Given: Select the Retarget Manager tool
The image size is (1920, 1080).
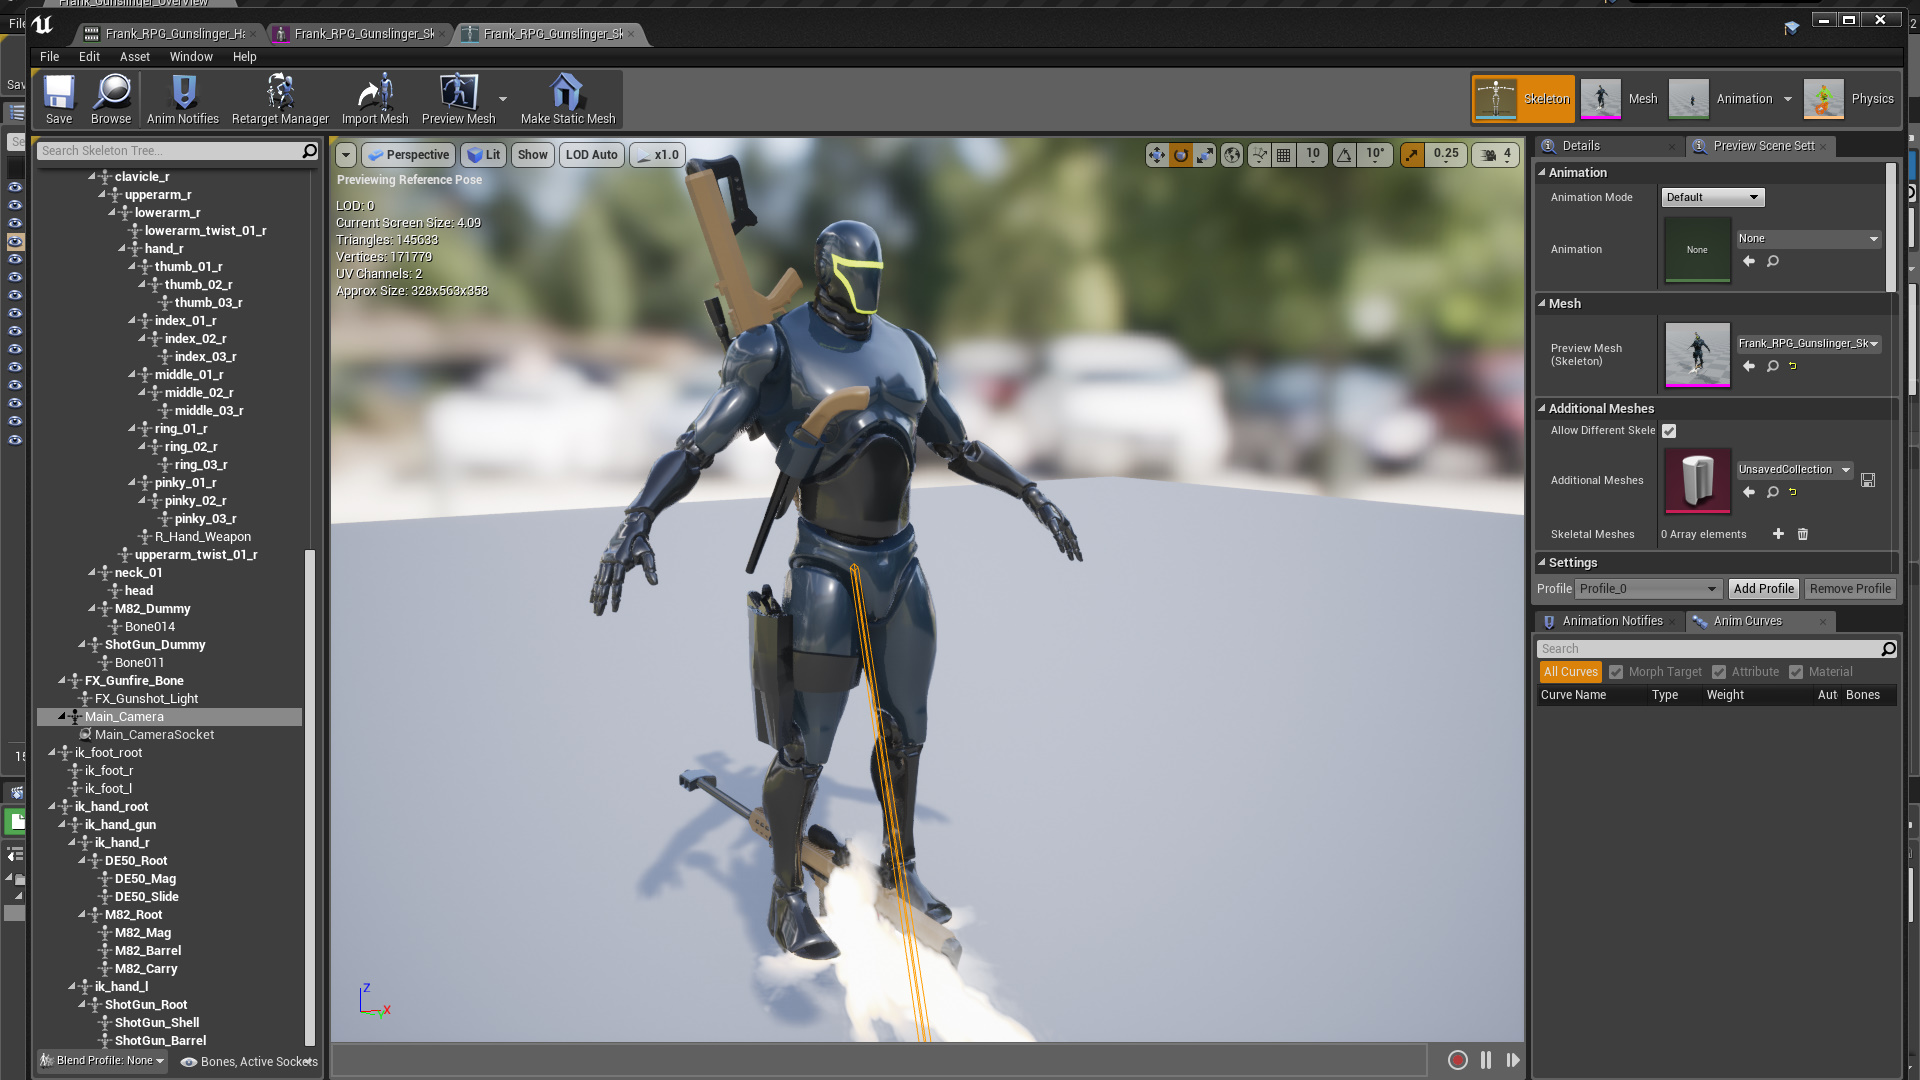Looking at the screenshot, I should (280, 99).
